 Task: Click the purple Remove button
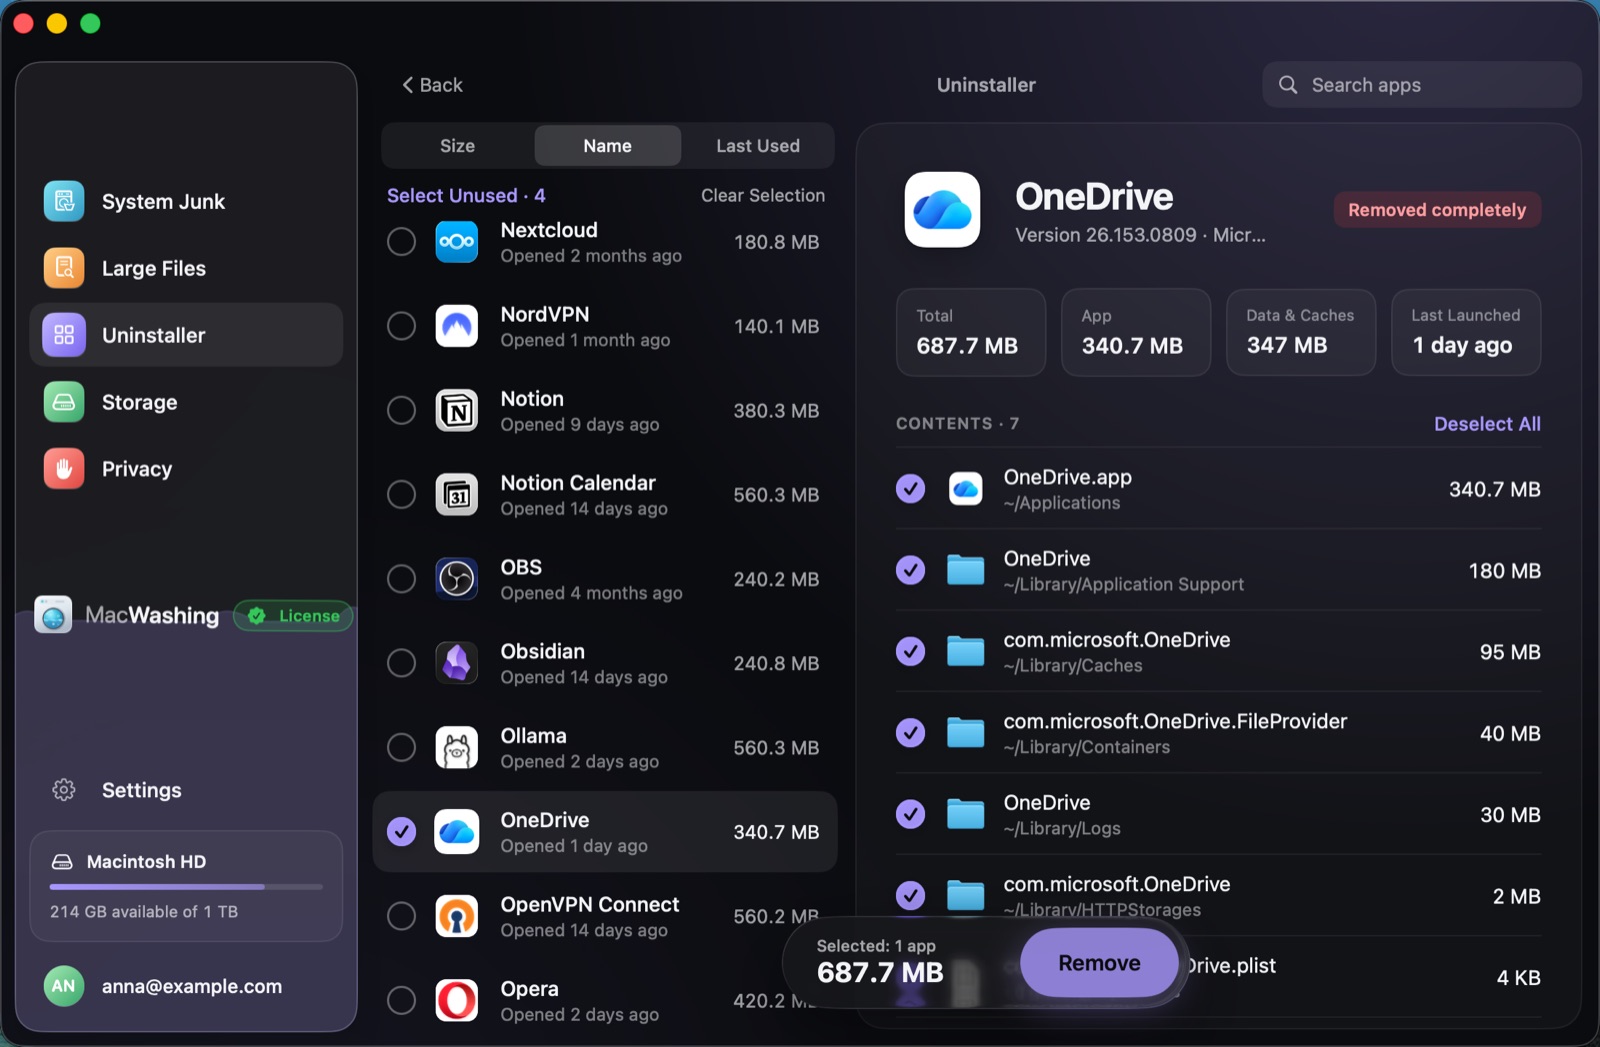coord(1099,963)
